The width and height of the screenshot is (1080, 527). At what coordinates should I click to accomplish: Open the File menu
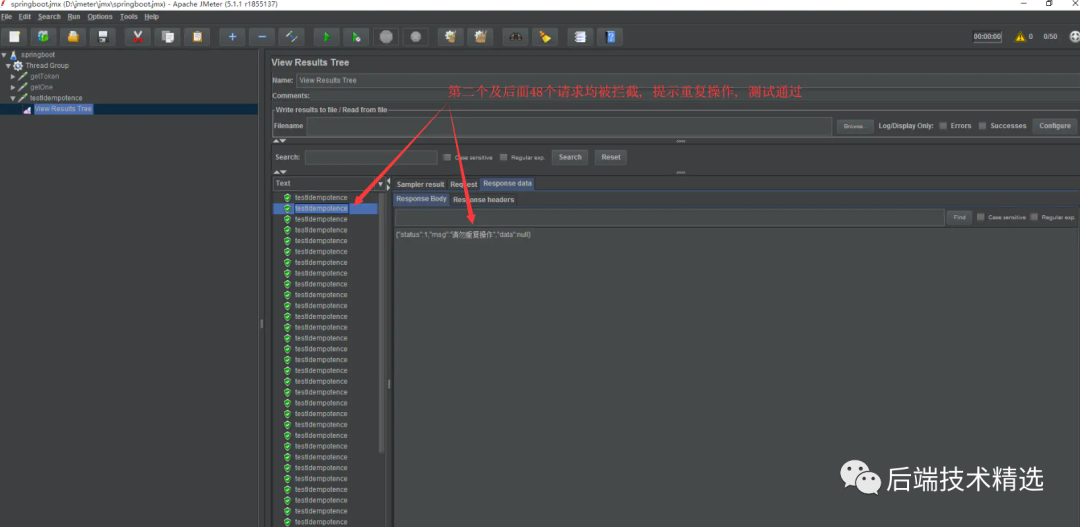[7, 17]
